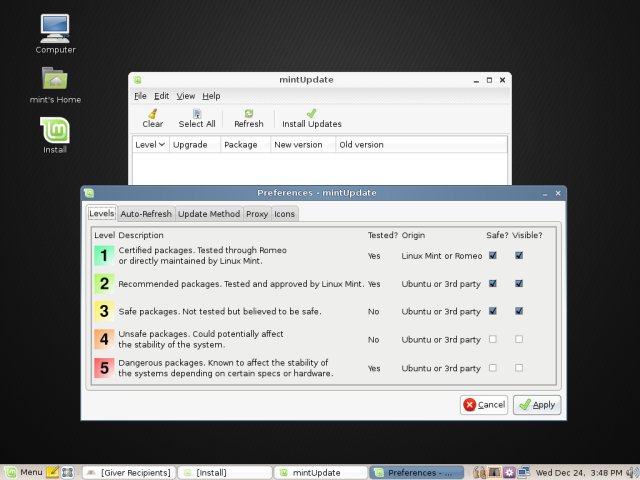Switch to mintUpdate taskbar window
The height and width of the screenshot is (480, 640).
pyautogui.click(x=320, y=473)
